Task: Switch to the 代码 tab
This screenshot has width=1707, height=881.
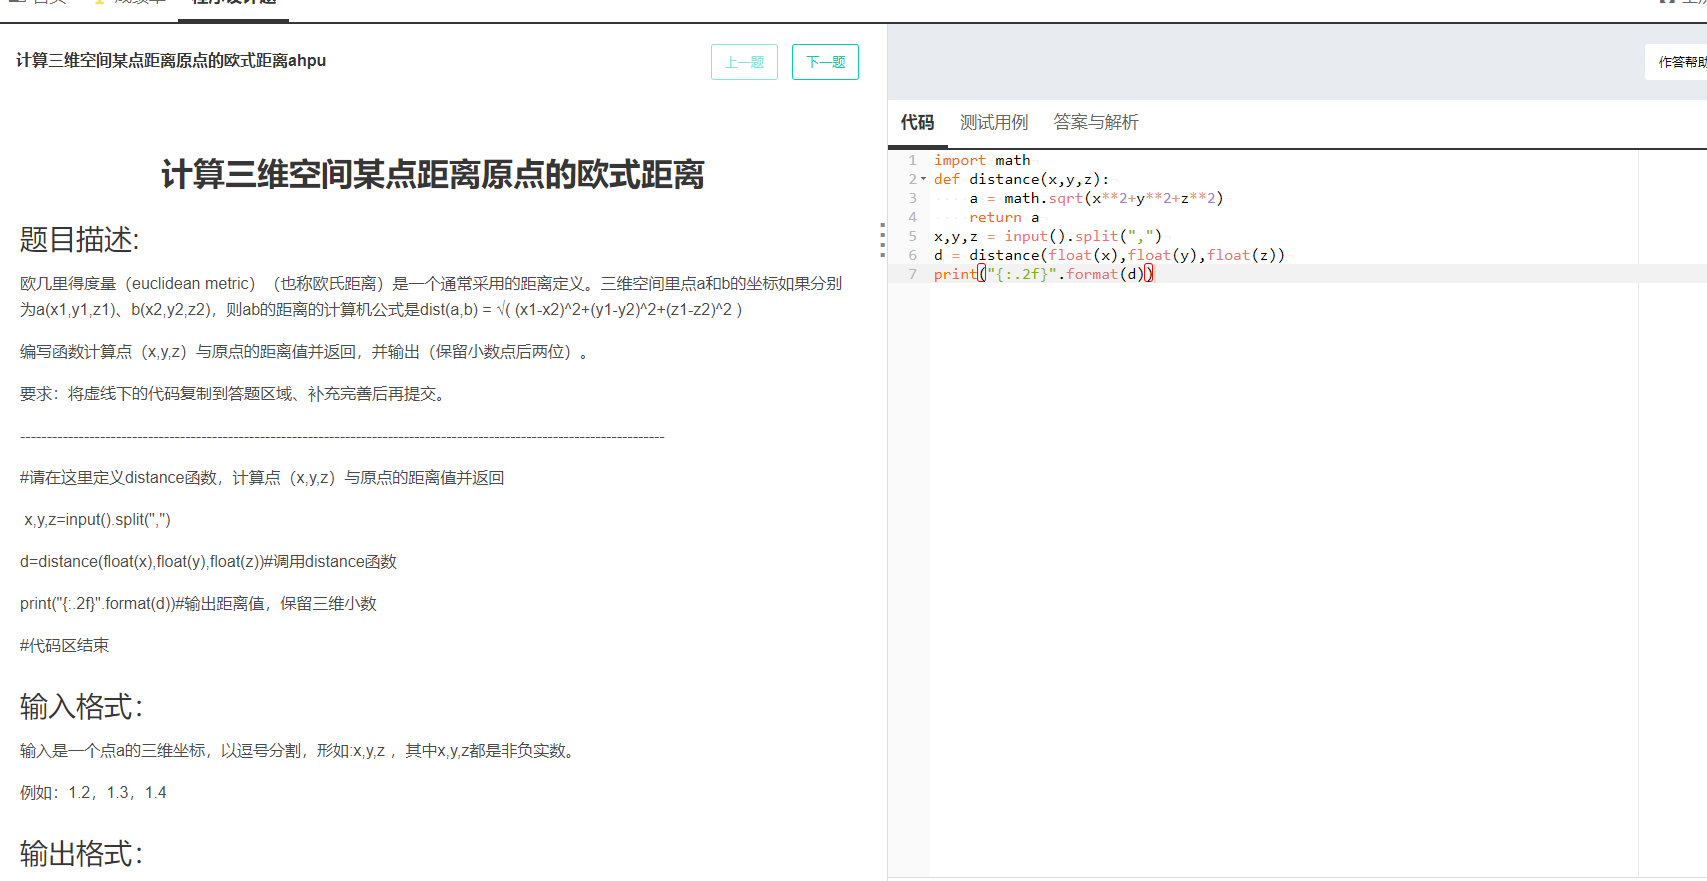Action: pos(917,122)
